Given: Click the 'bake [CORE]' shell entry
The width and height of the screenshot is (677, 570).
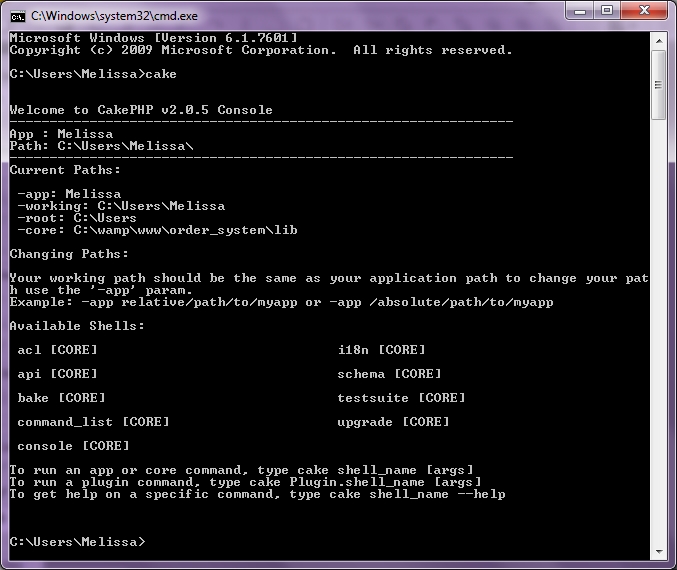Looking at the screenshot, I should [61, 398].
